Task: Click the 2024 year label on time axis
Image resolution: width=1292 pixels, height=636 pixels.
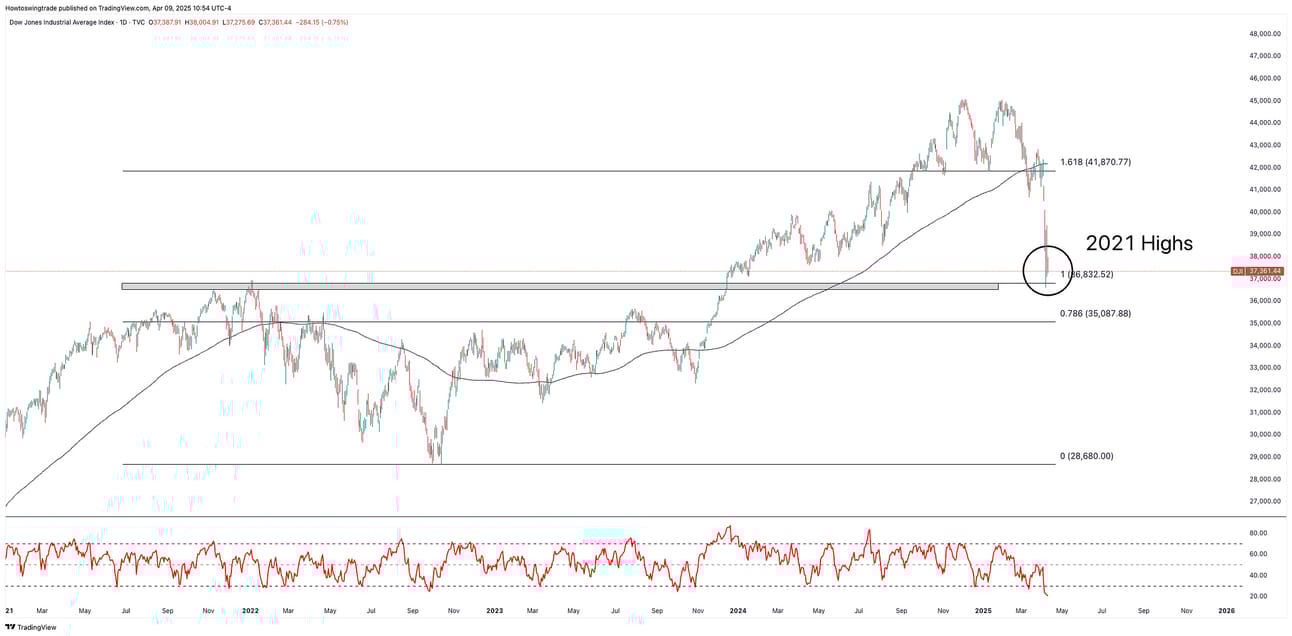Action: (738, 610)
